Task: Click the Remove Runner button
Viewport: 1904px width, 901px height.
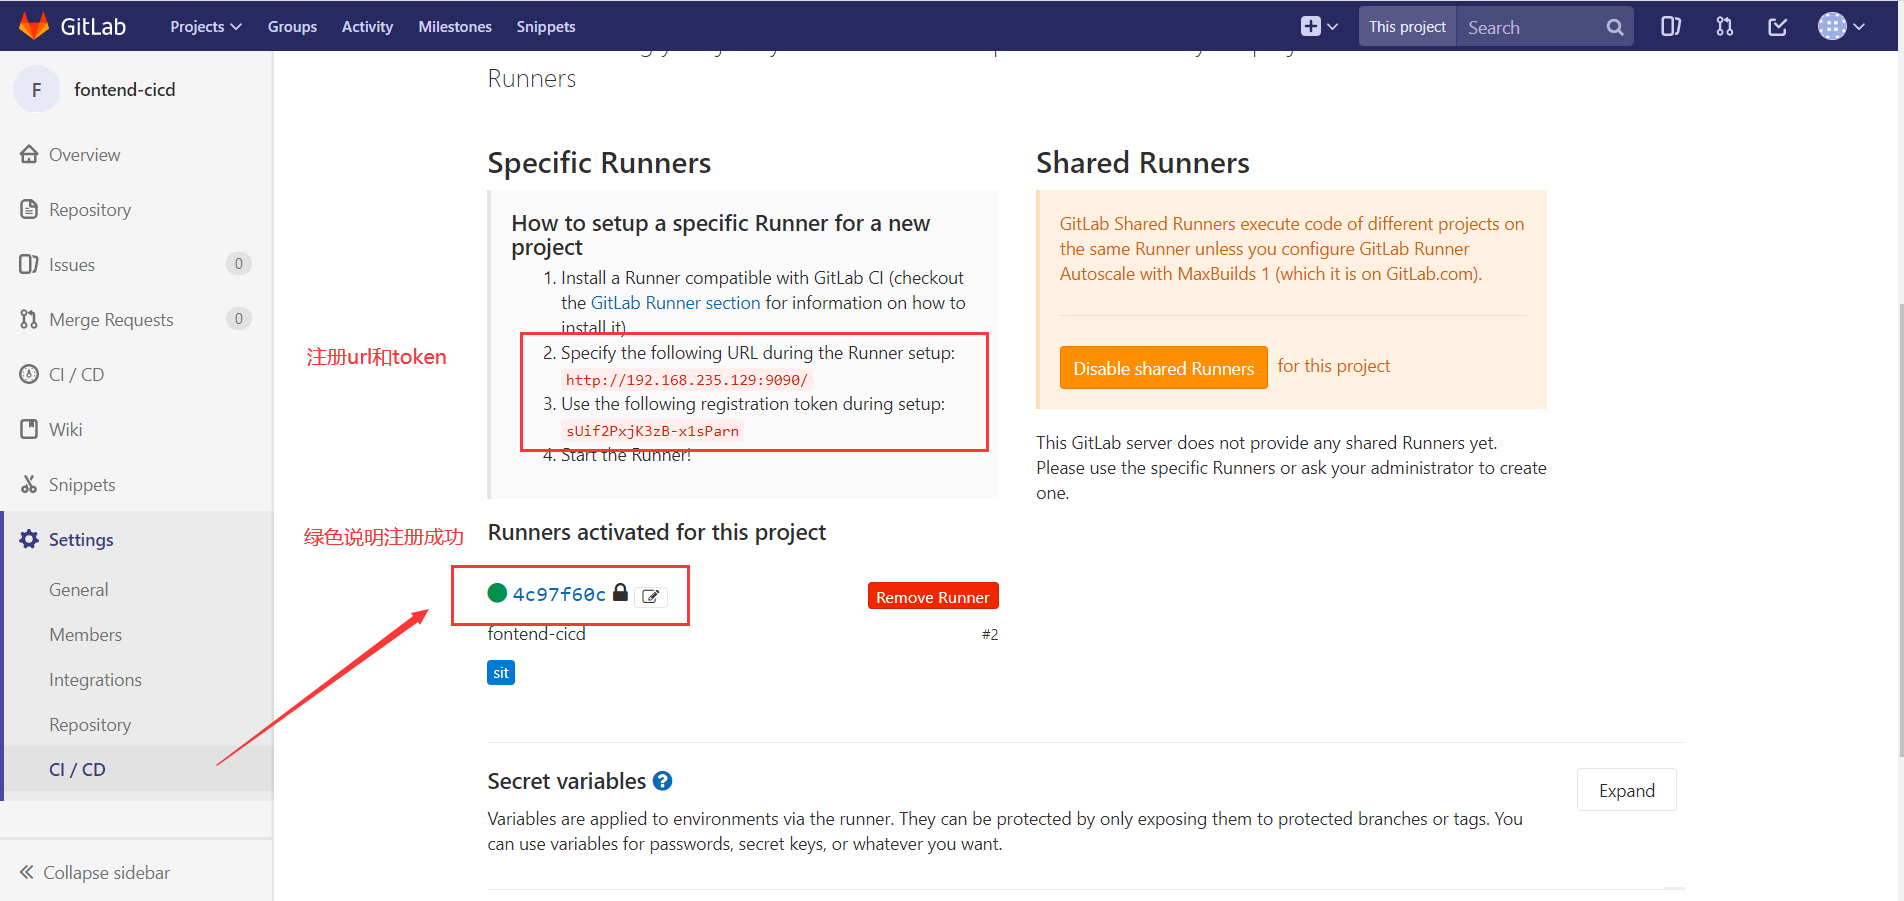Action: (x=933, y=596)
